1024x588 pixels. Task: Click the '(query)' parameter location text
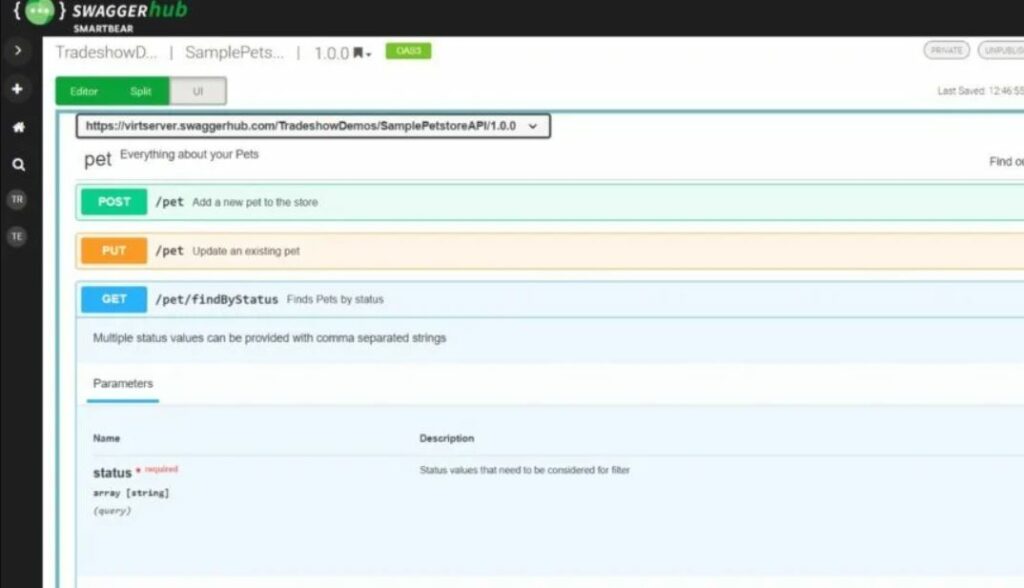(x=112, y=511)
